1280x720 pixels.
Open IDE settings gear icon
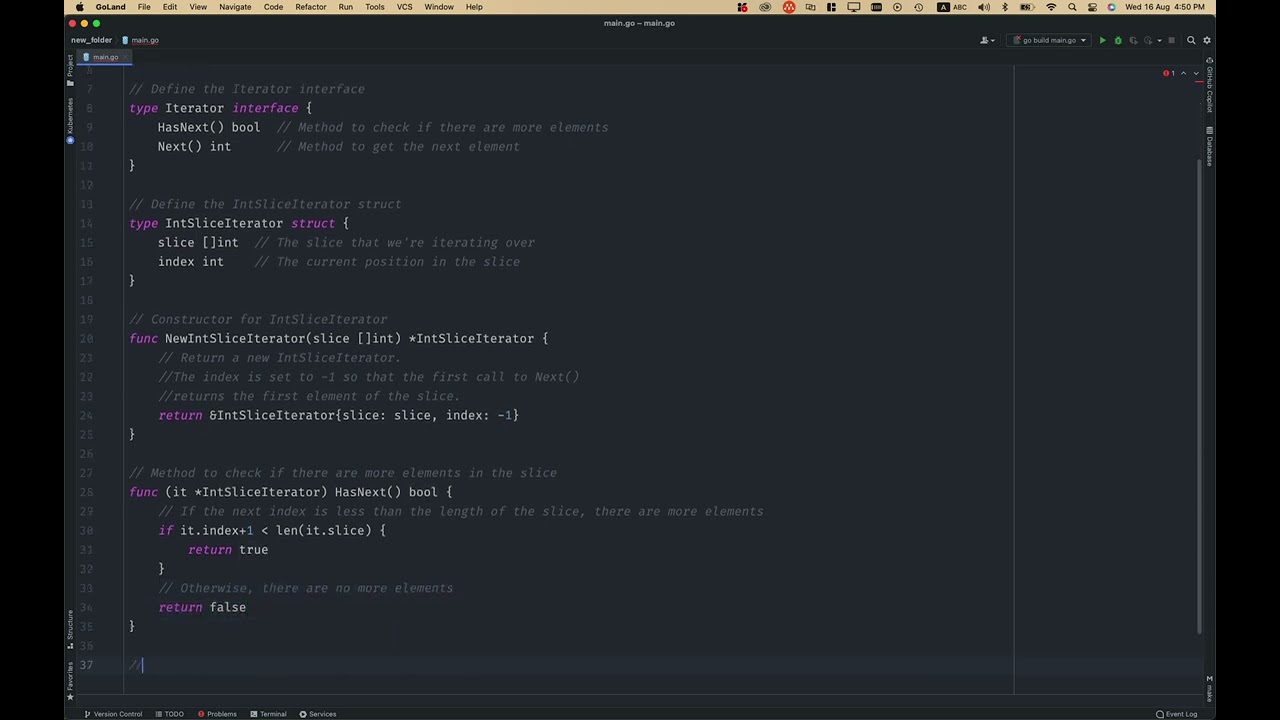pos(1207,40)
